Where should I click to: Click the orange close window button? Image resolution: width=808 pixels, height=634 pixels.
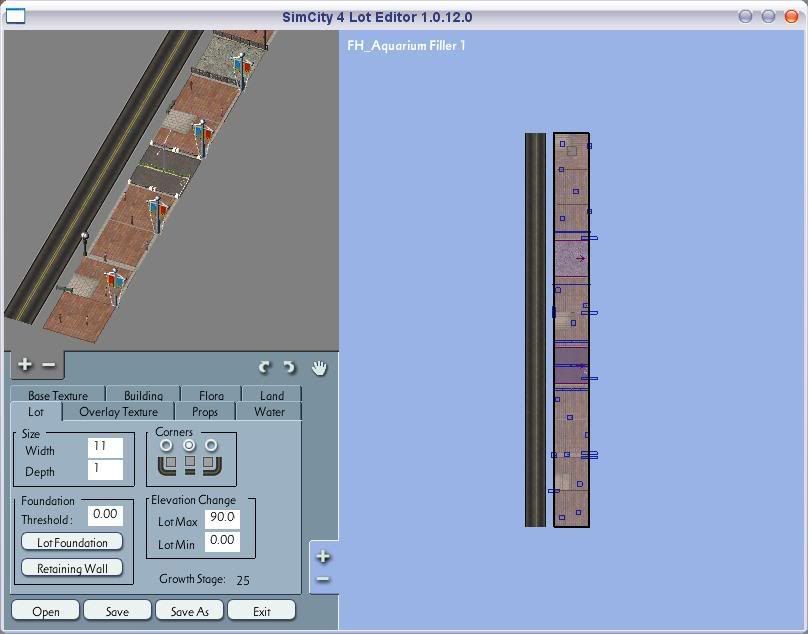[x=790, y=16]
